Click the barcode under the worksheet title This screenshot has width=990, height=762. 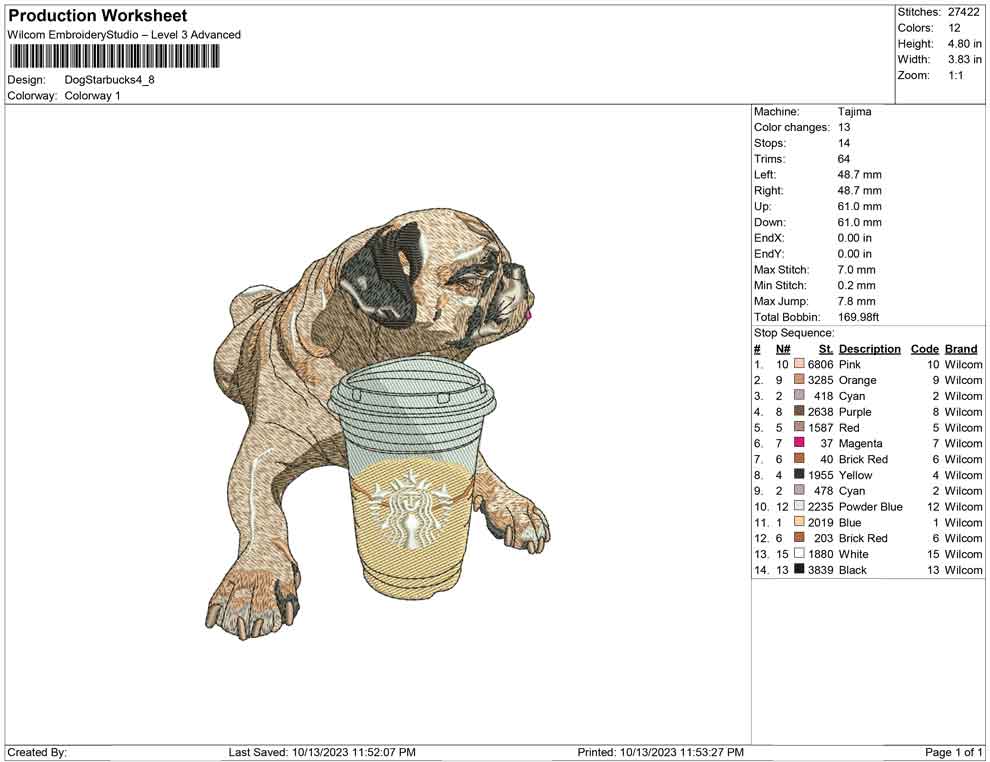coord(114,56)
